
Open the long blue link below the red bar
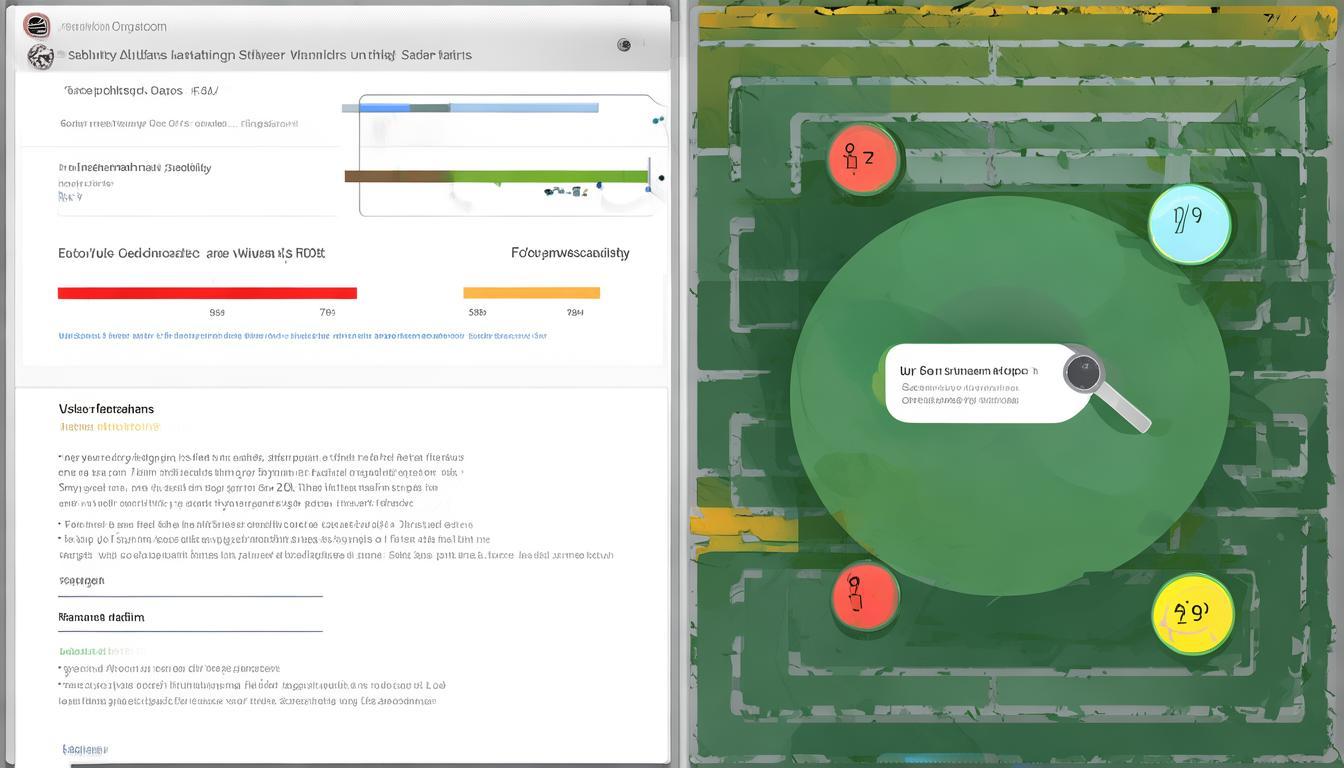coord(300,336)
